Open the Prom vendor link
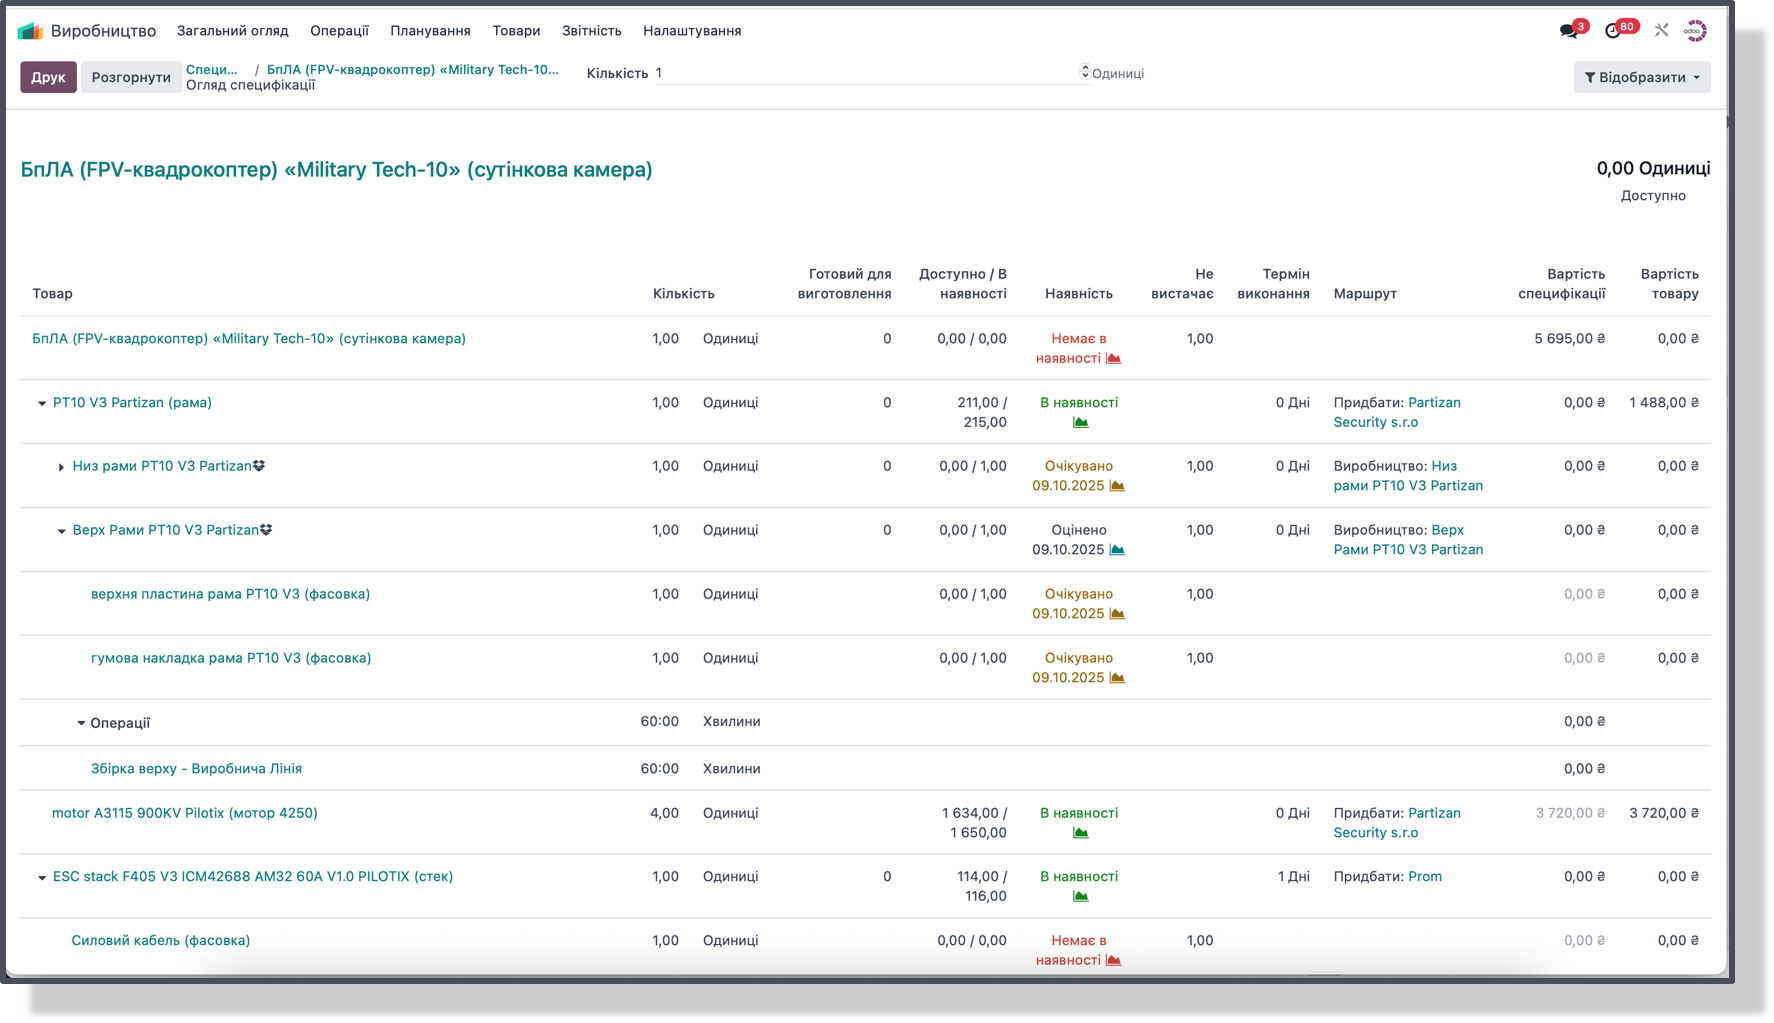 click(1424, 877)
